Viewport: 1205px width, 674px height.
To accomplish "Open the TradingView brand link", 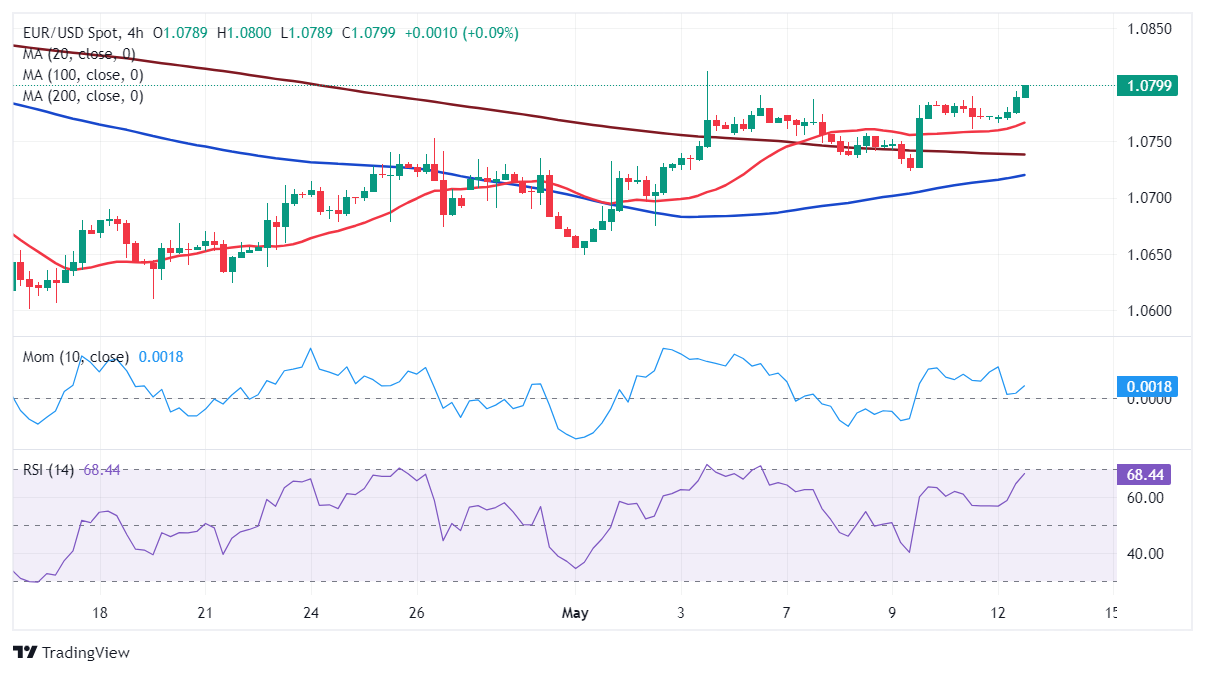I will pos(71,653).
